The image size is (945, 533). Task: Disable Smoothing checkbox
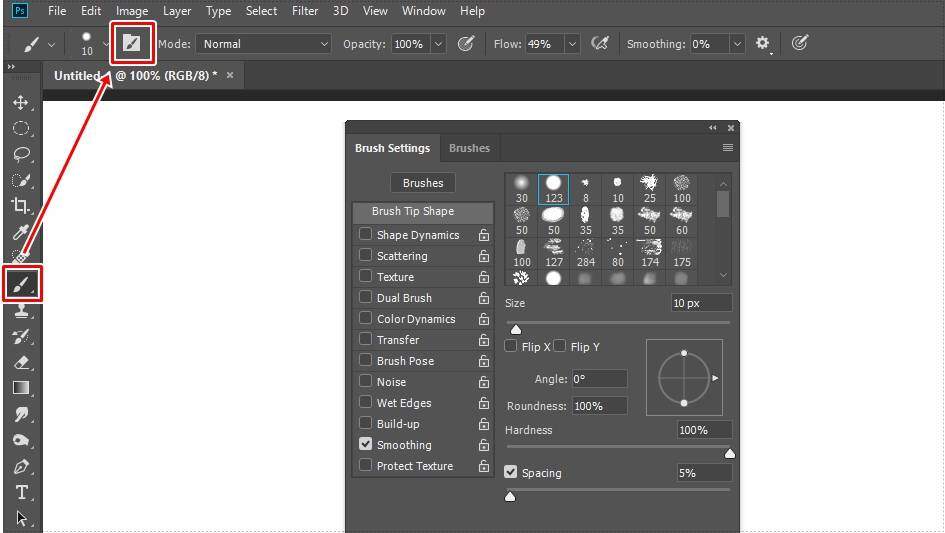(x=365, y=444)
